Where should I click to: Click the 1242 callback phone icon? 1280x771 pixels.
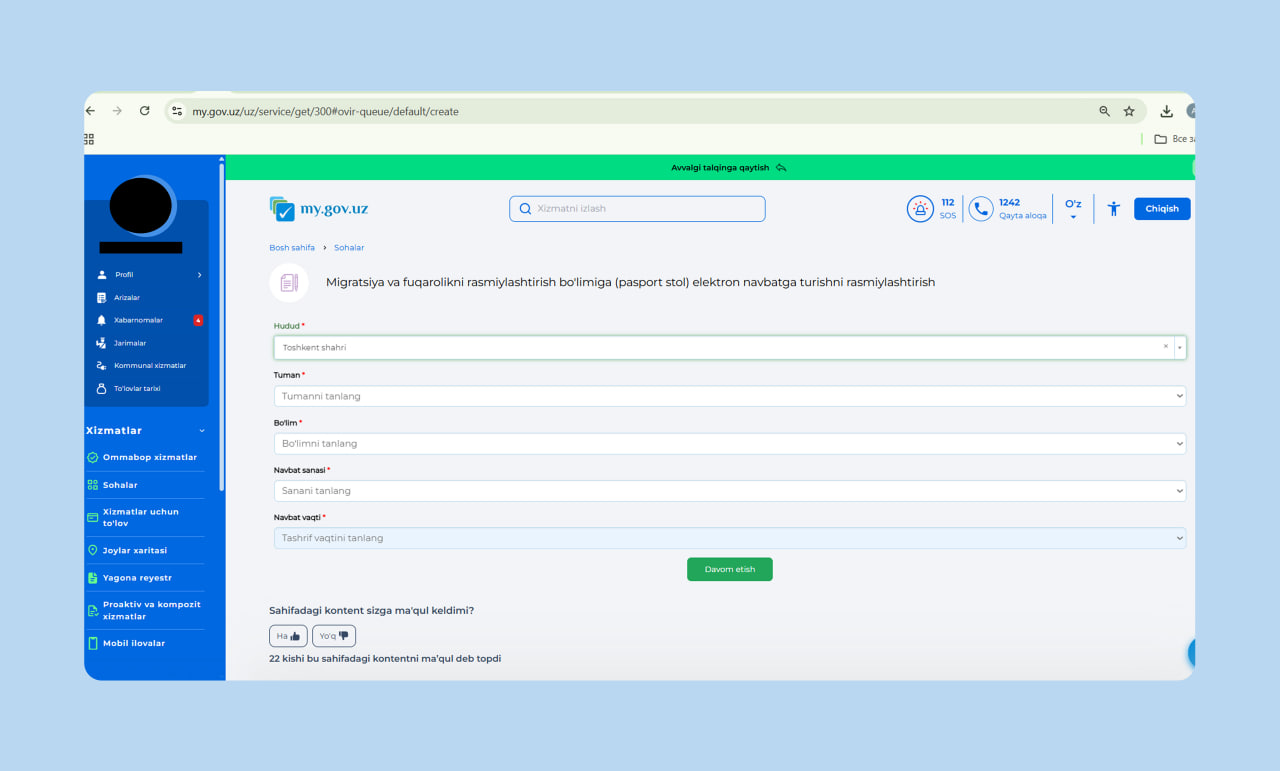click(981, 209)
